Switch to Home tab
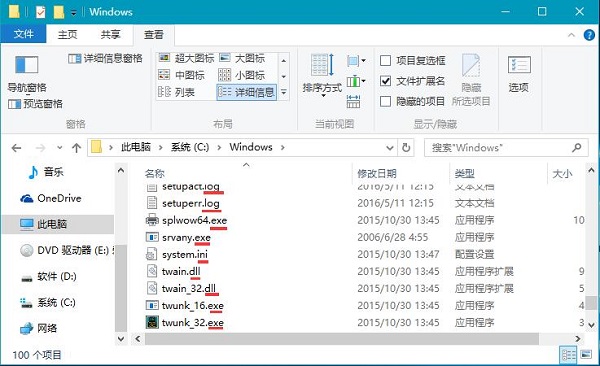The image size is (600, 366). click(67, 34)
